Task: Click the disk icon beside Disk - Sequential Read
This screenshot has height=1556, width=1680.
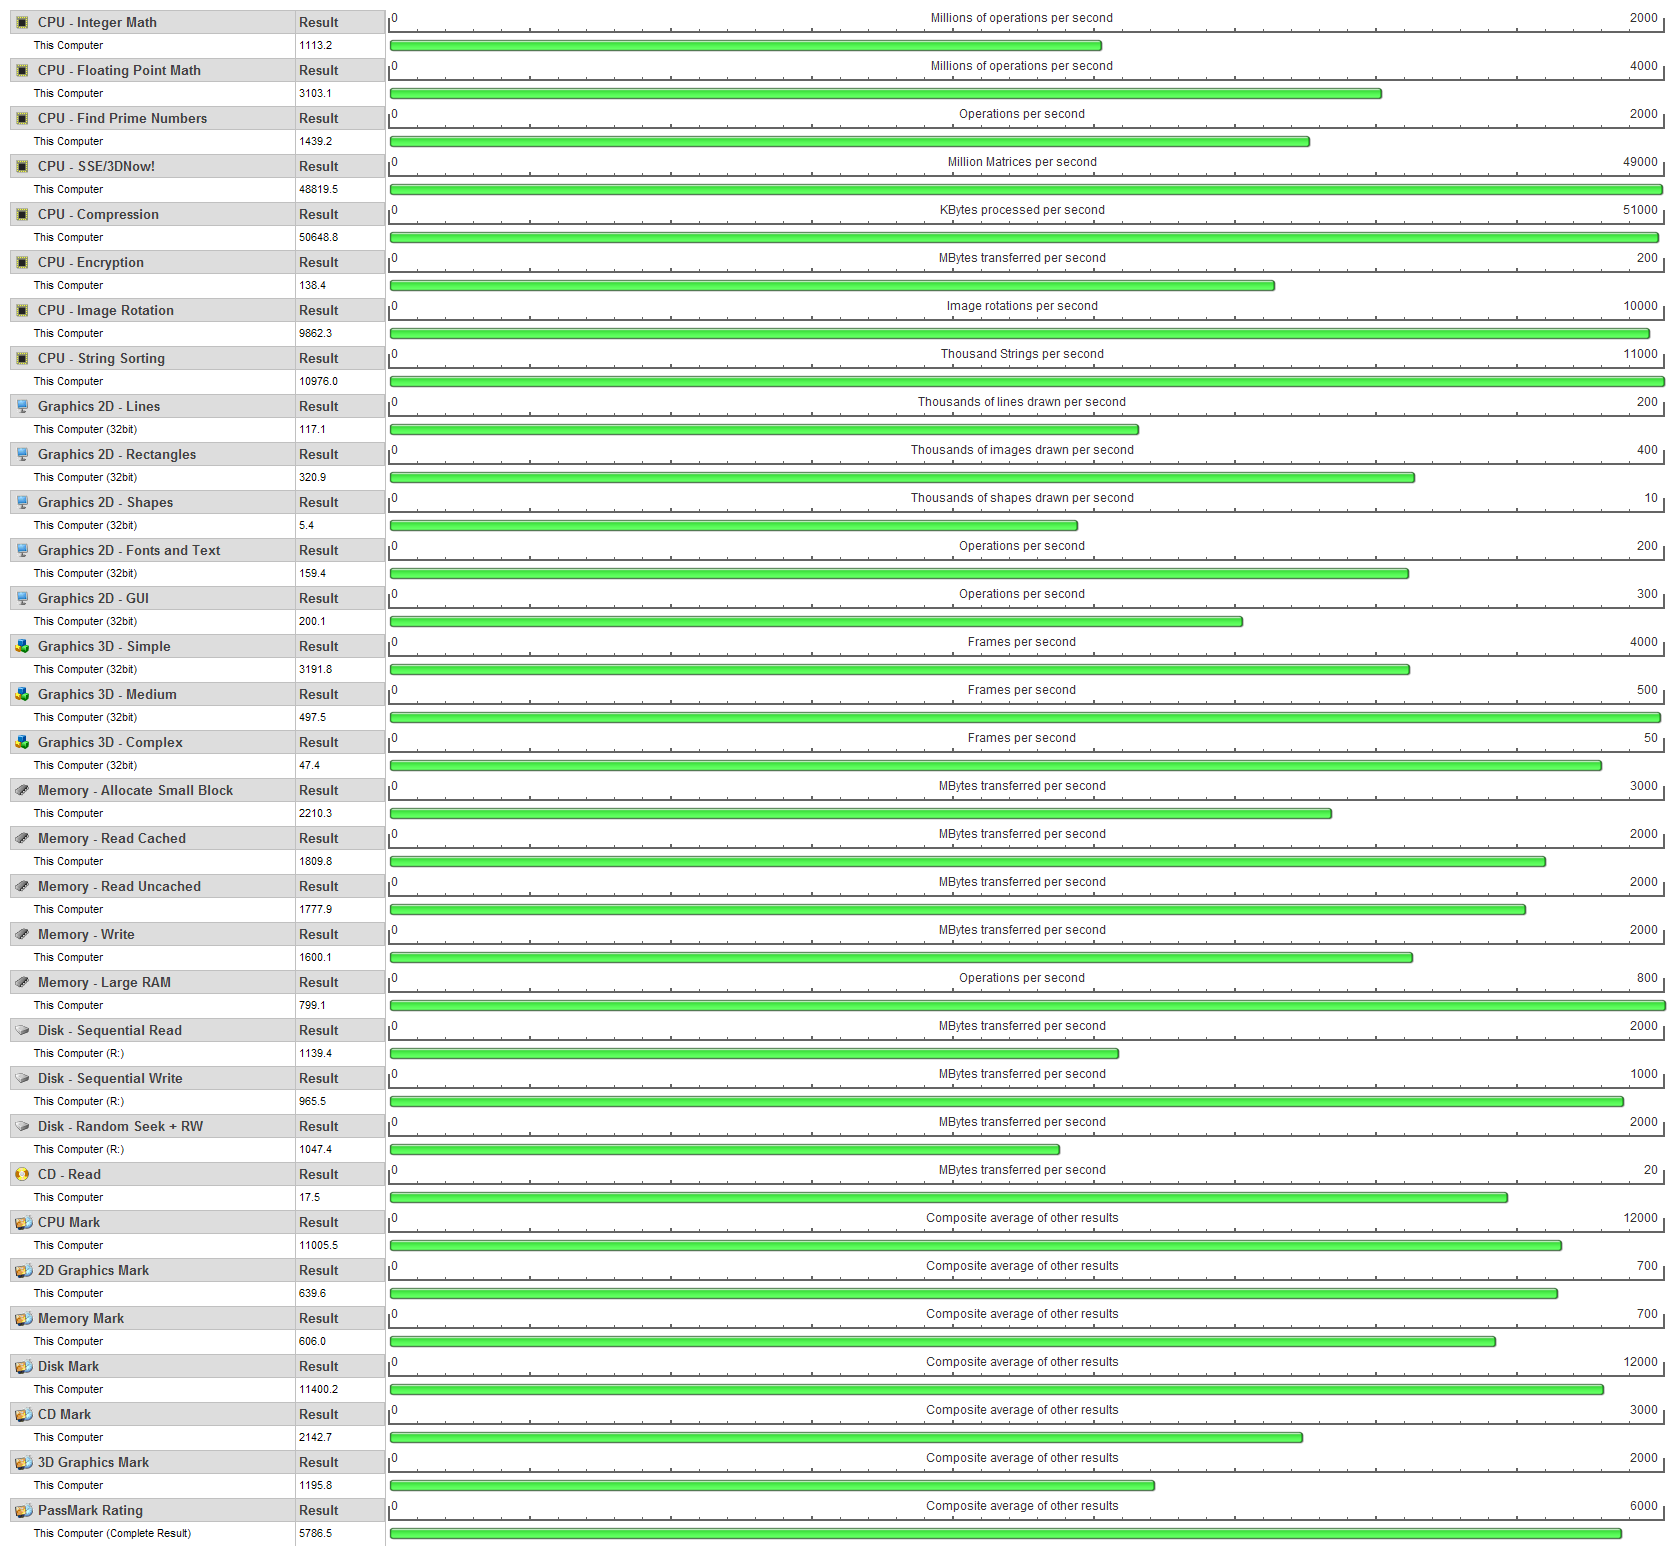Action: point(22,1030)
